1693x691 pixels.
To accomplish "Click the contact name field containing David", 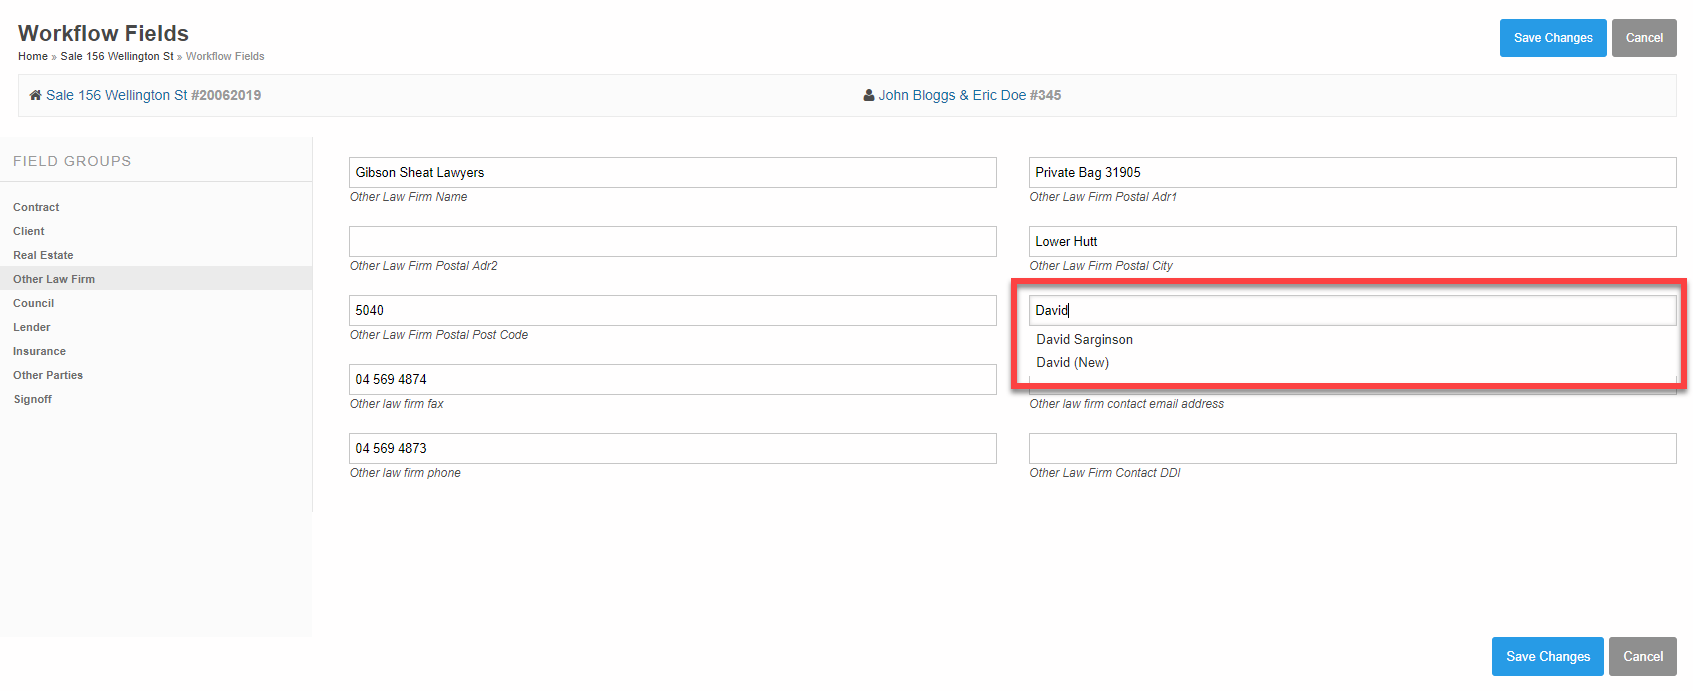I will 1350,311.
